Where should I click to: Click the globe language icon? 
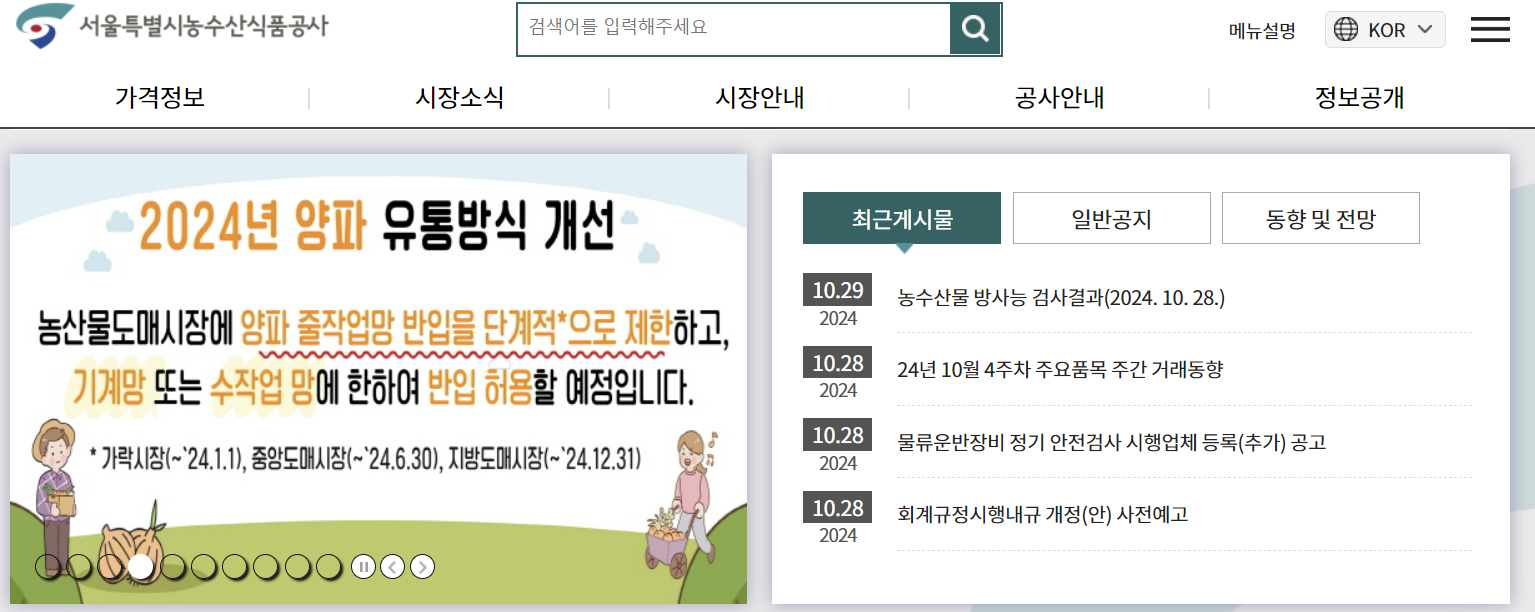pos(1347,30)
